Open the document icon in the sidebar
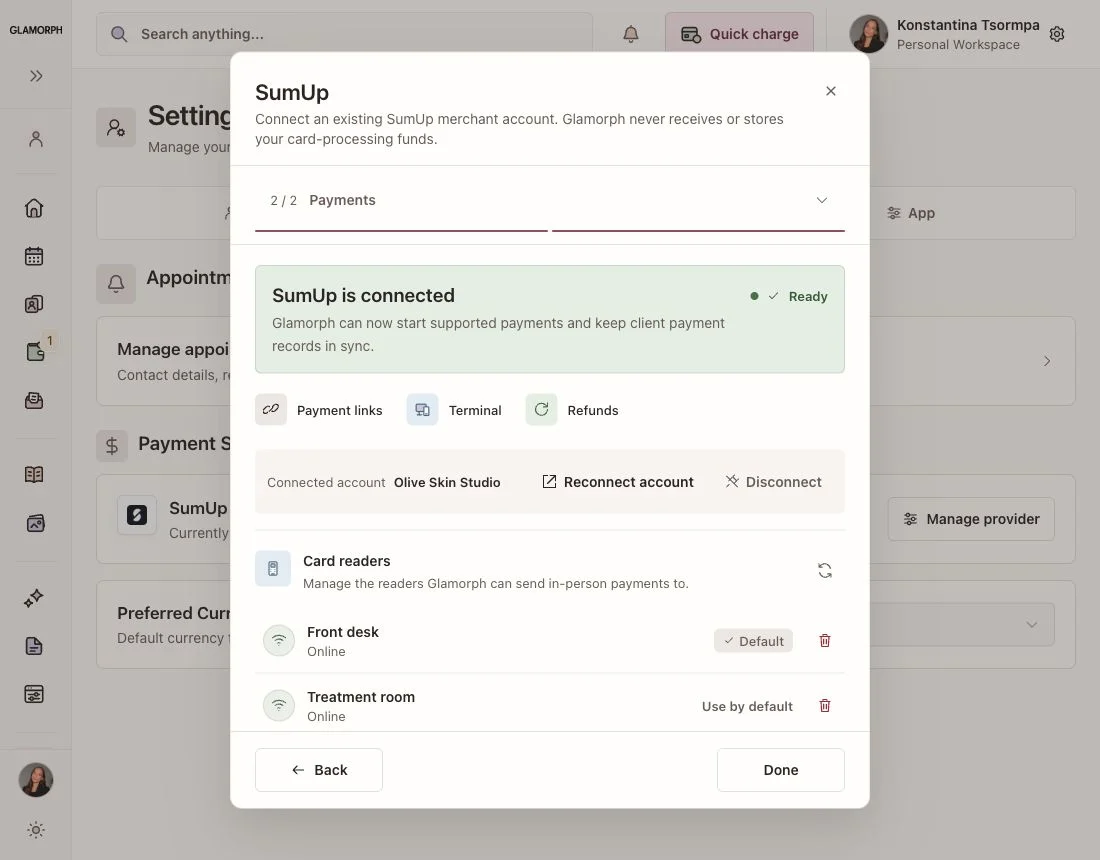 click(34, 646)
